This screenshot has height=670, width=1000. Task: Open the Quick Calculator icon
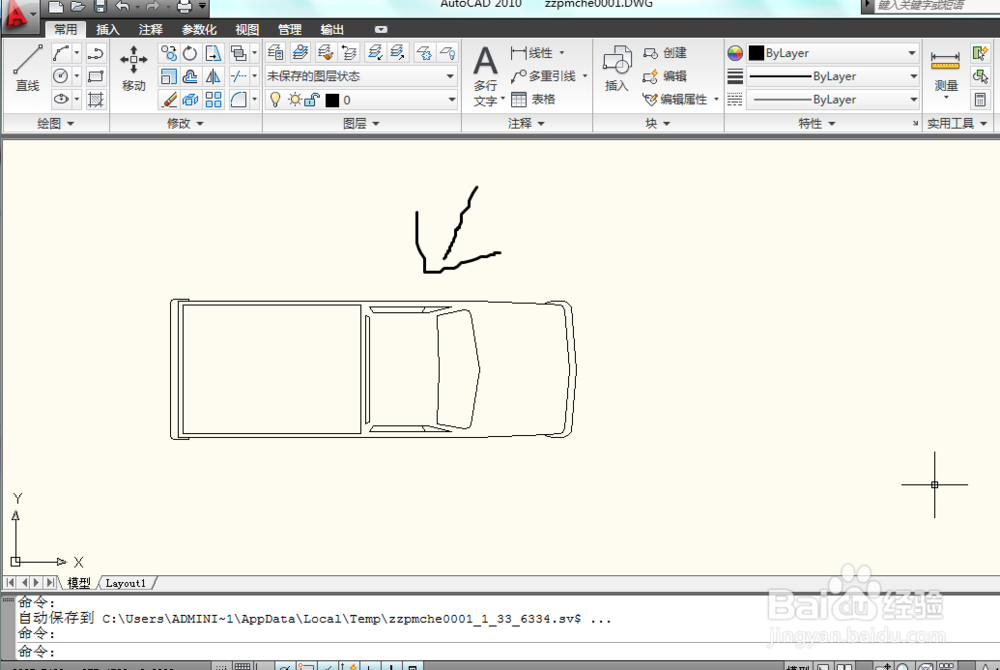point(980,99)
